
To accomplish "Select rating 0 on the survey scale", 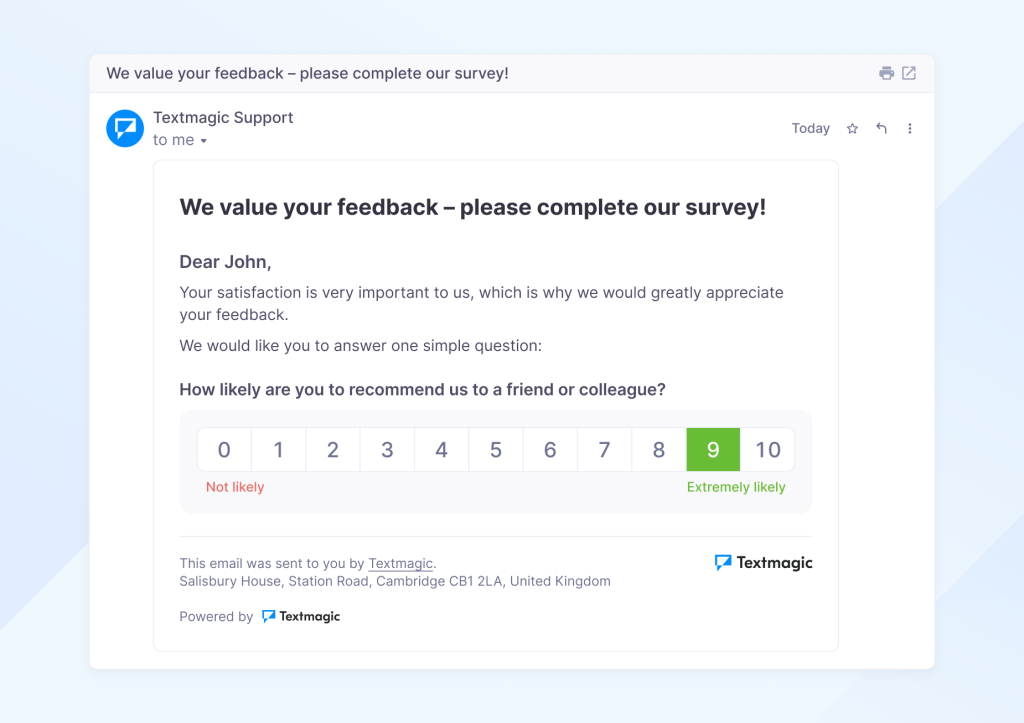I will click(224, 450).
